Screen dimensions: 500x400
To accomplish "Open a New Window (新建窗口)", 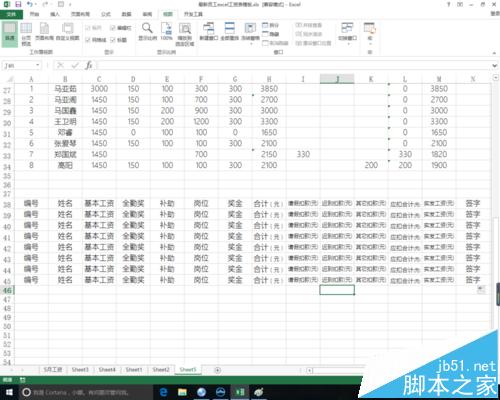I will [209, 32].
